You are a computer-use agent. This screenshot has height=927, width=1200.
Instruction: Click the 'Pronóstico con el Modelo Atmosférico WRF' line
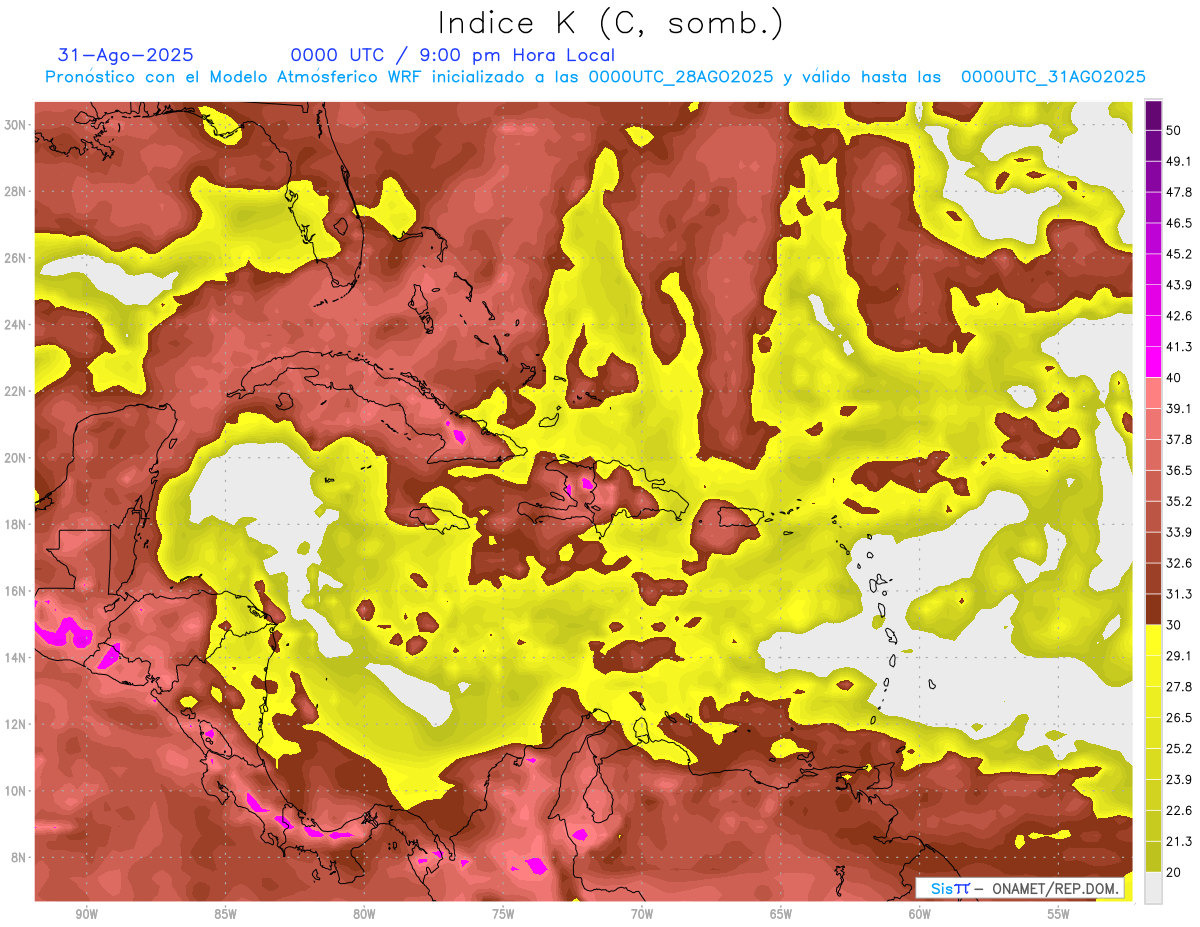click(x=594, y=77)
